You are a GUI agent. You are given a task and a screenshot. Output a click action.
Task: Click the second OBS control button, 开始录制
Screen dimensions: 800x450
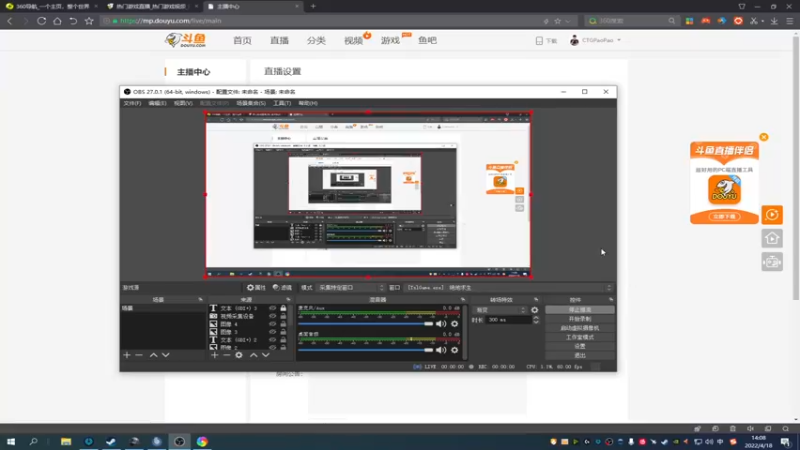tap(580, 319)
